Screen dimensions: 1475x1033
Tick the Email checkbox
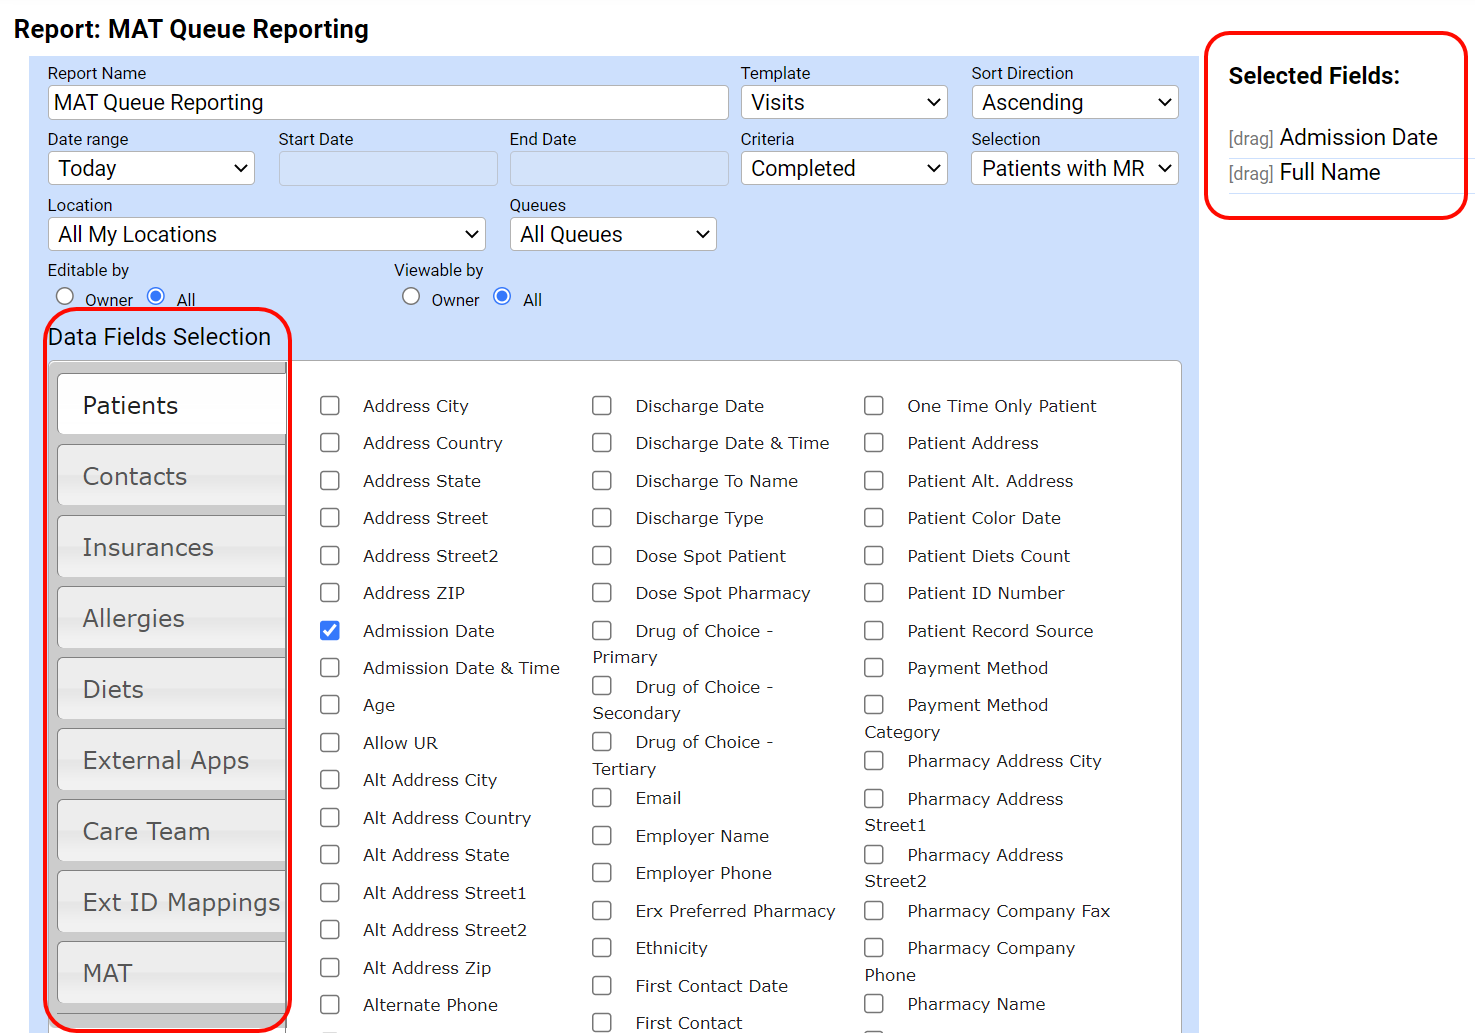point(602,798)
